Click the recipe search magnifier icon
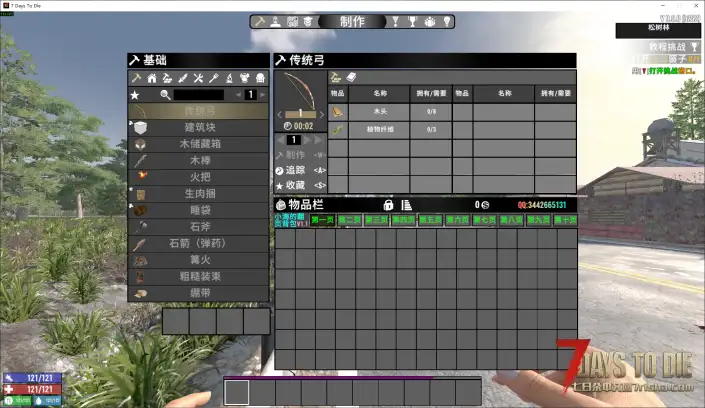 click(x=165, y=95)
